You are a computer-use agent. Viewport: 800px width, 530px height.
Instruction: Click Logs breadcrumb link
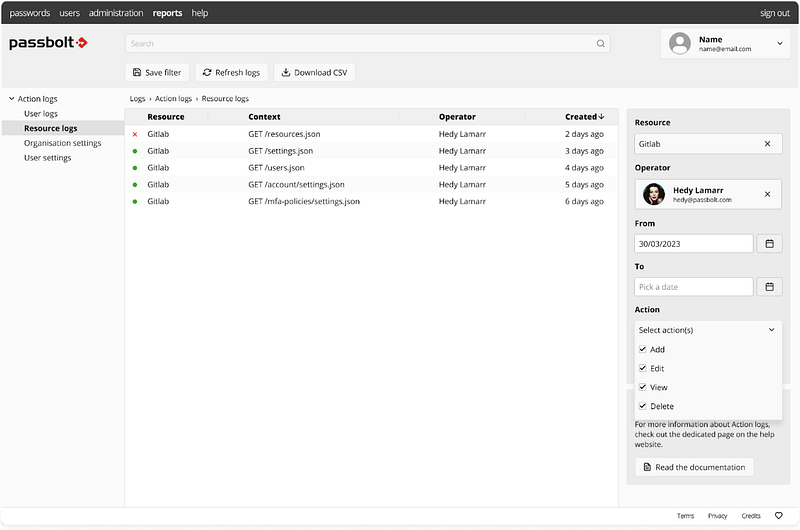137,98
